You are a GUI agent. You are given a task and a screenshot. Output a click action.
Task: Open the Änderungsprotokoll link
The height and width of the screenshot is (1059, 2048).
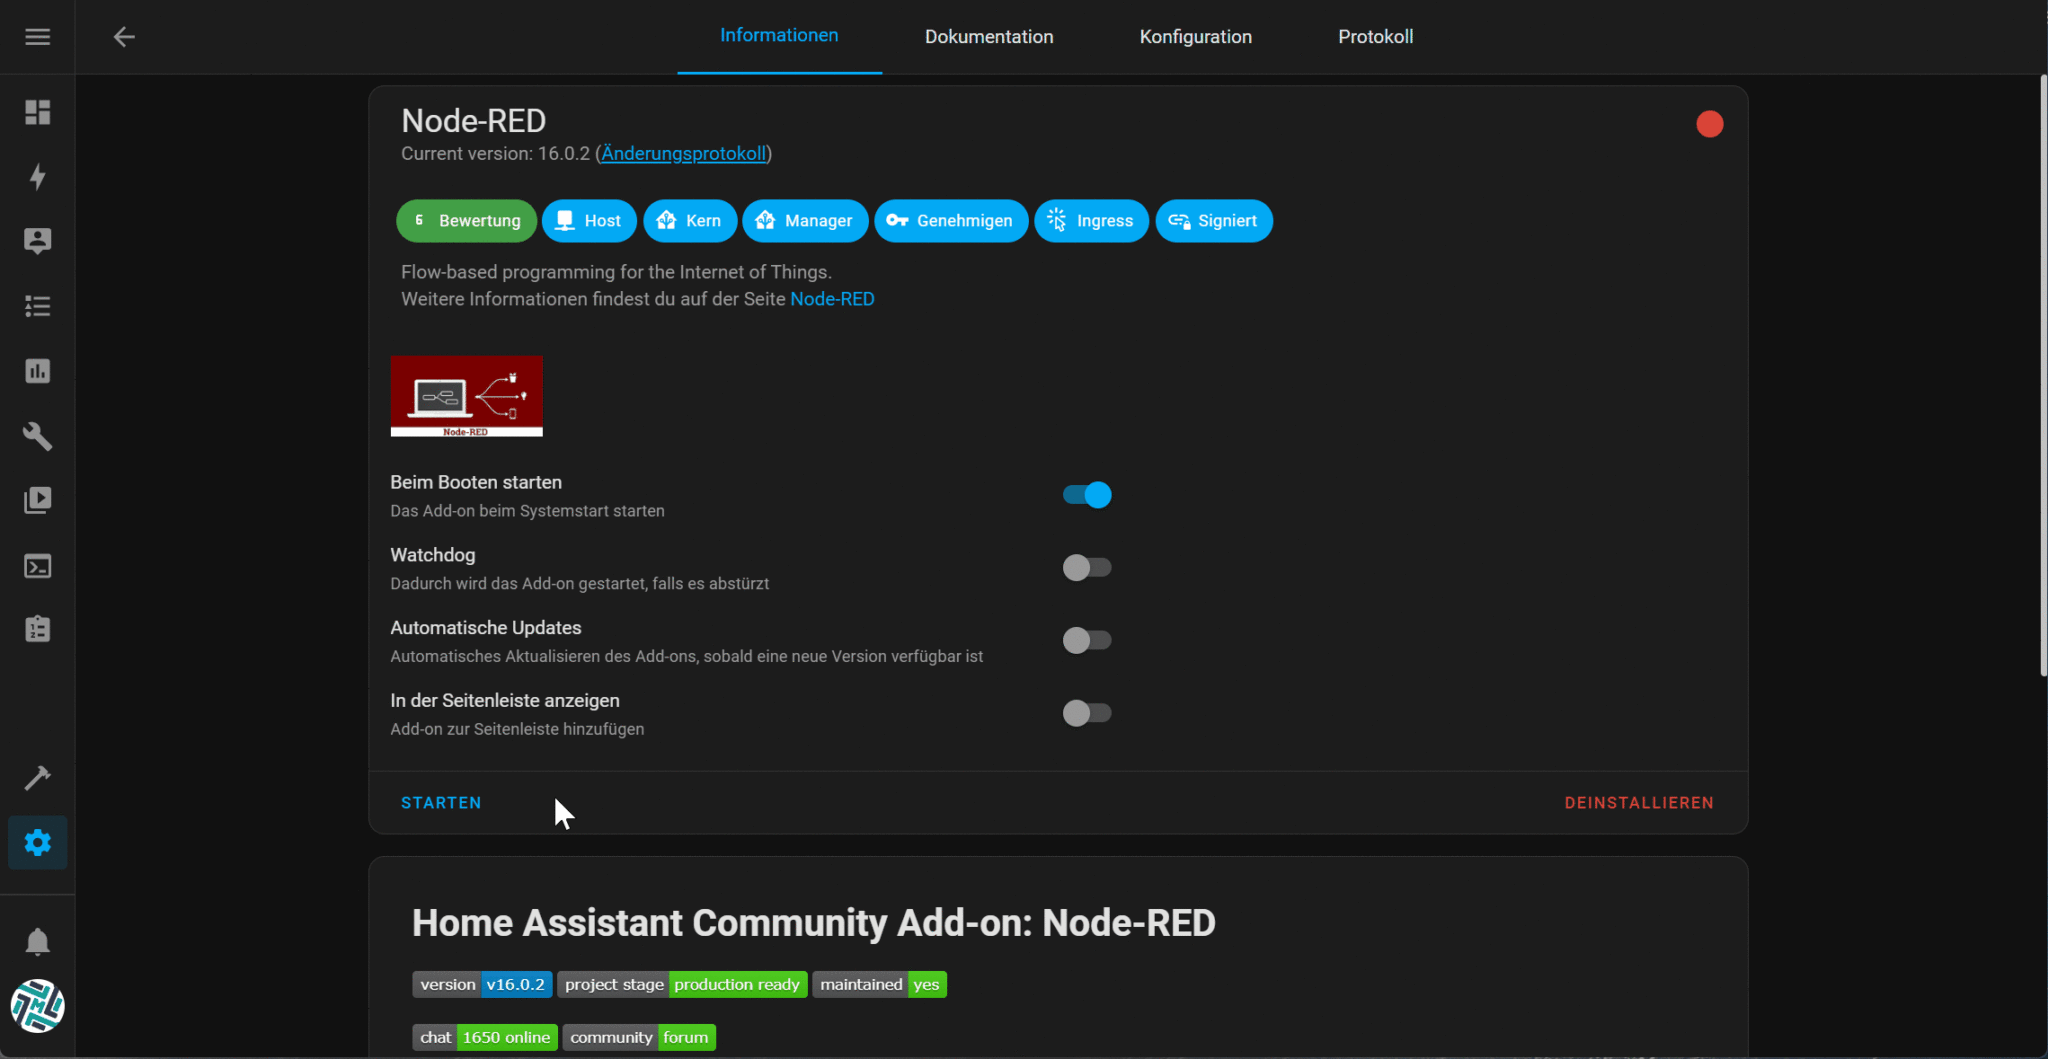click(x=683, y=153)
